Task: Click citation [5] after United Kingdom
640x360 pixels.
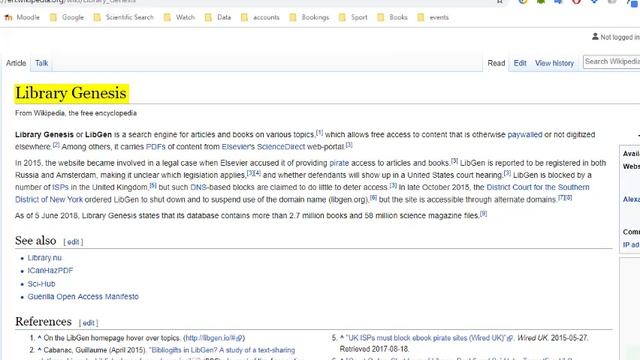Action: [153, 185]
